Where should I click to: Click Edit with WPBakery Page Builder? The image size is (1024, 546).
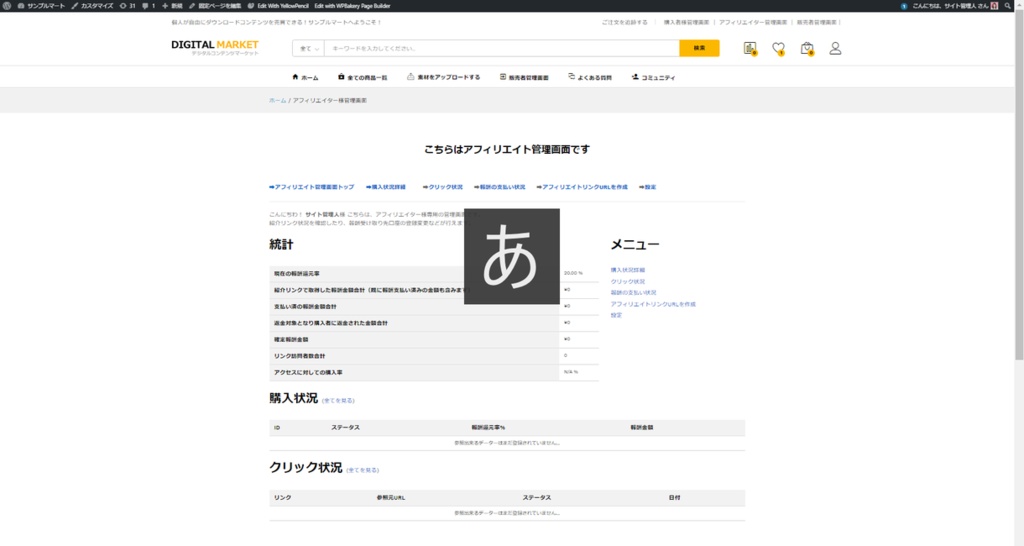pyautogui.click(x=352, y=6)
